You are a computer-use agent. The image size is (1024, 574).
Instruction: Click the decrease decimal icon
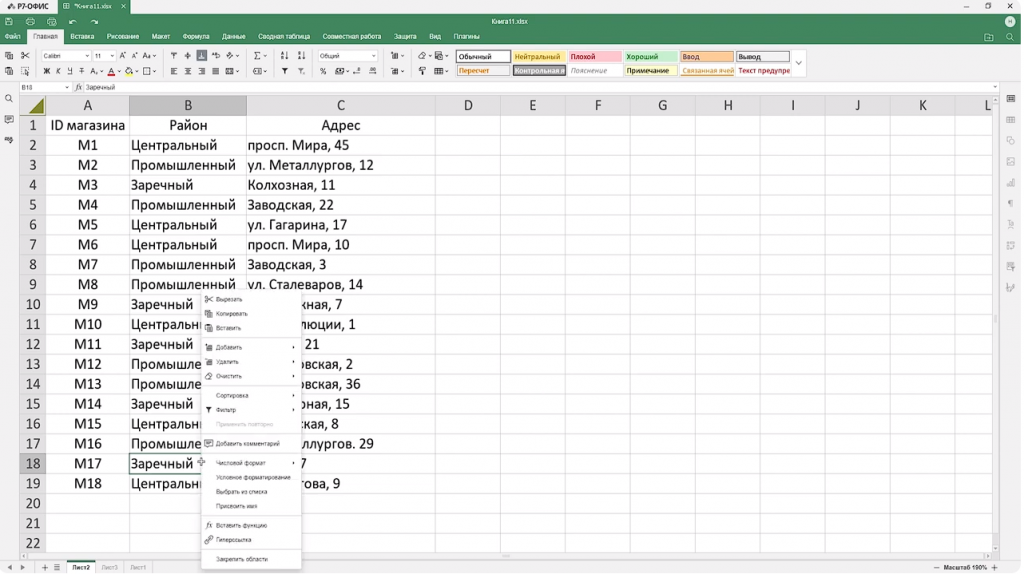point(357,71)
